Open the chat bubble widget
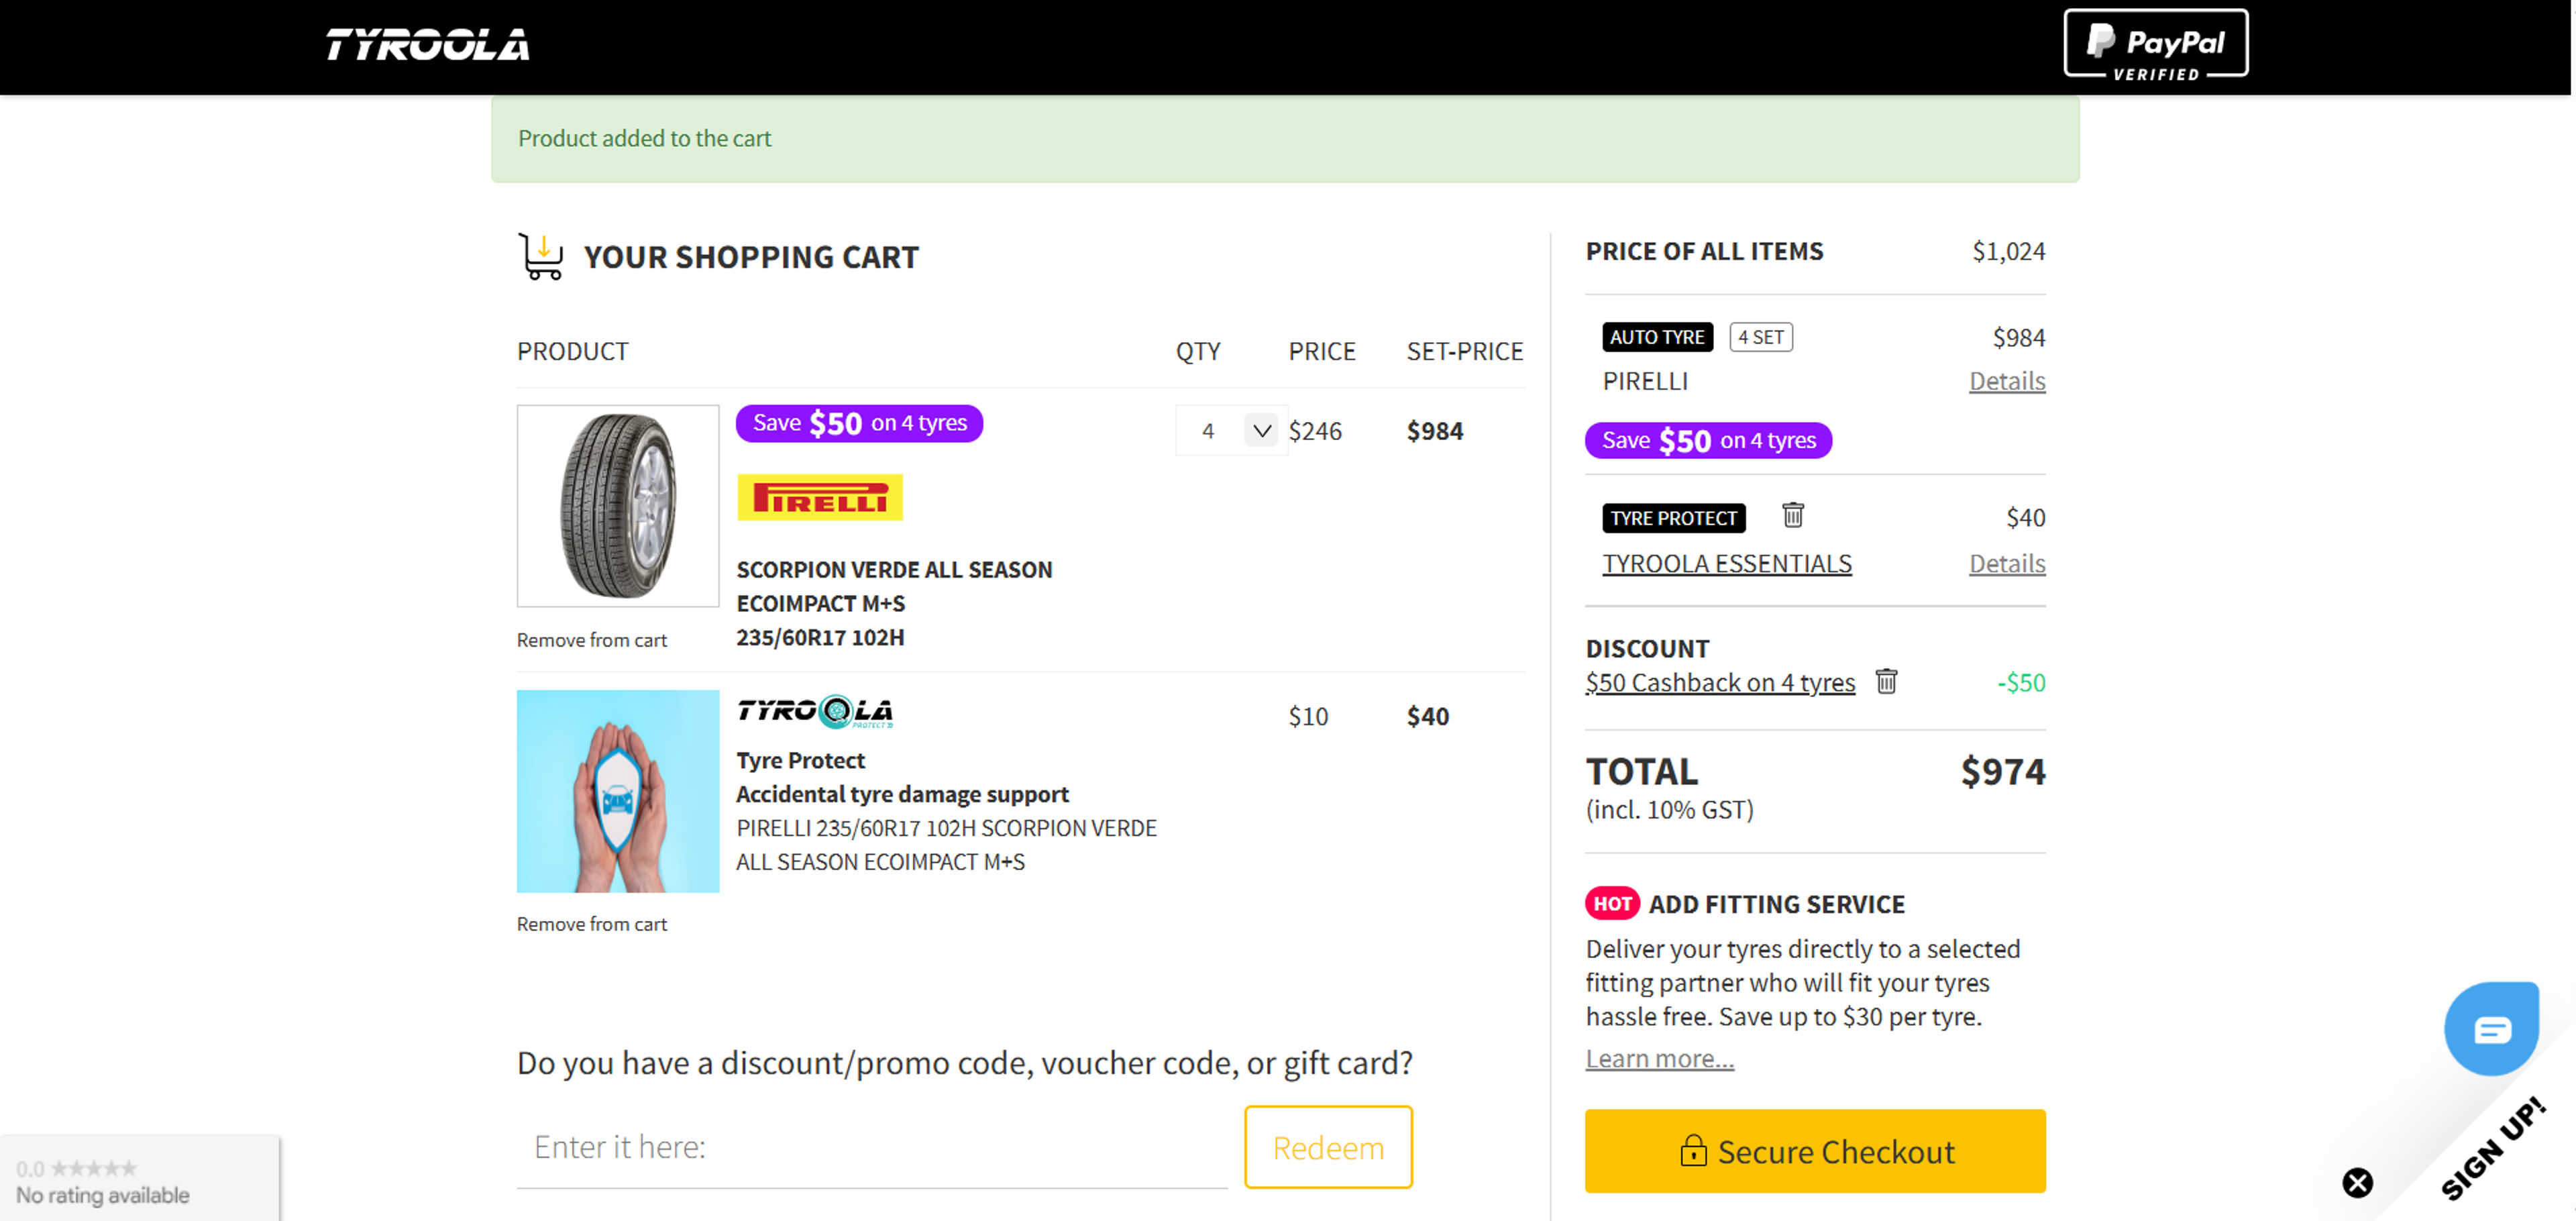The width and height of the screenshot is (2576, 1221). 2491,1029
